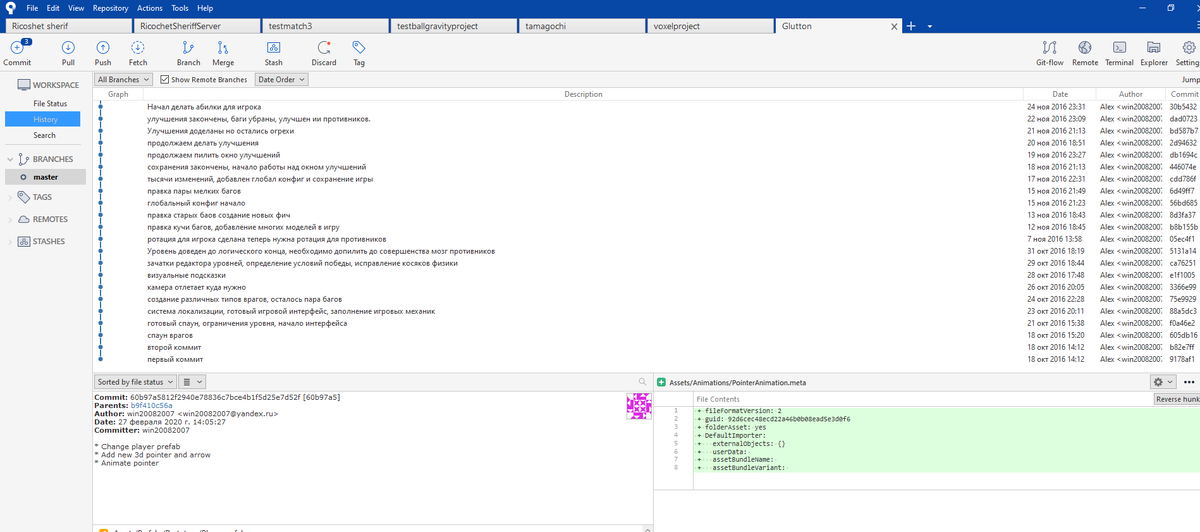Click the Author column header
This screenshot has width=1200, height=532.
1131,94
